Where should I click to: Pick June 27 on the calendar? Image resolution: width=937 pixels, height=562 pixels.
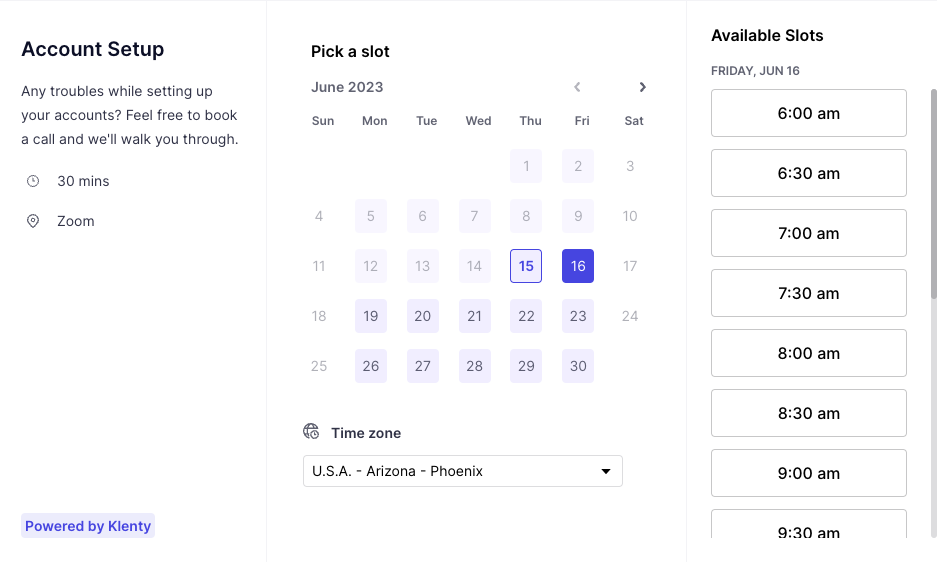423,366
